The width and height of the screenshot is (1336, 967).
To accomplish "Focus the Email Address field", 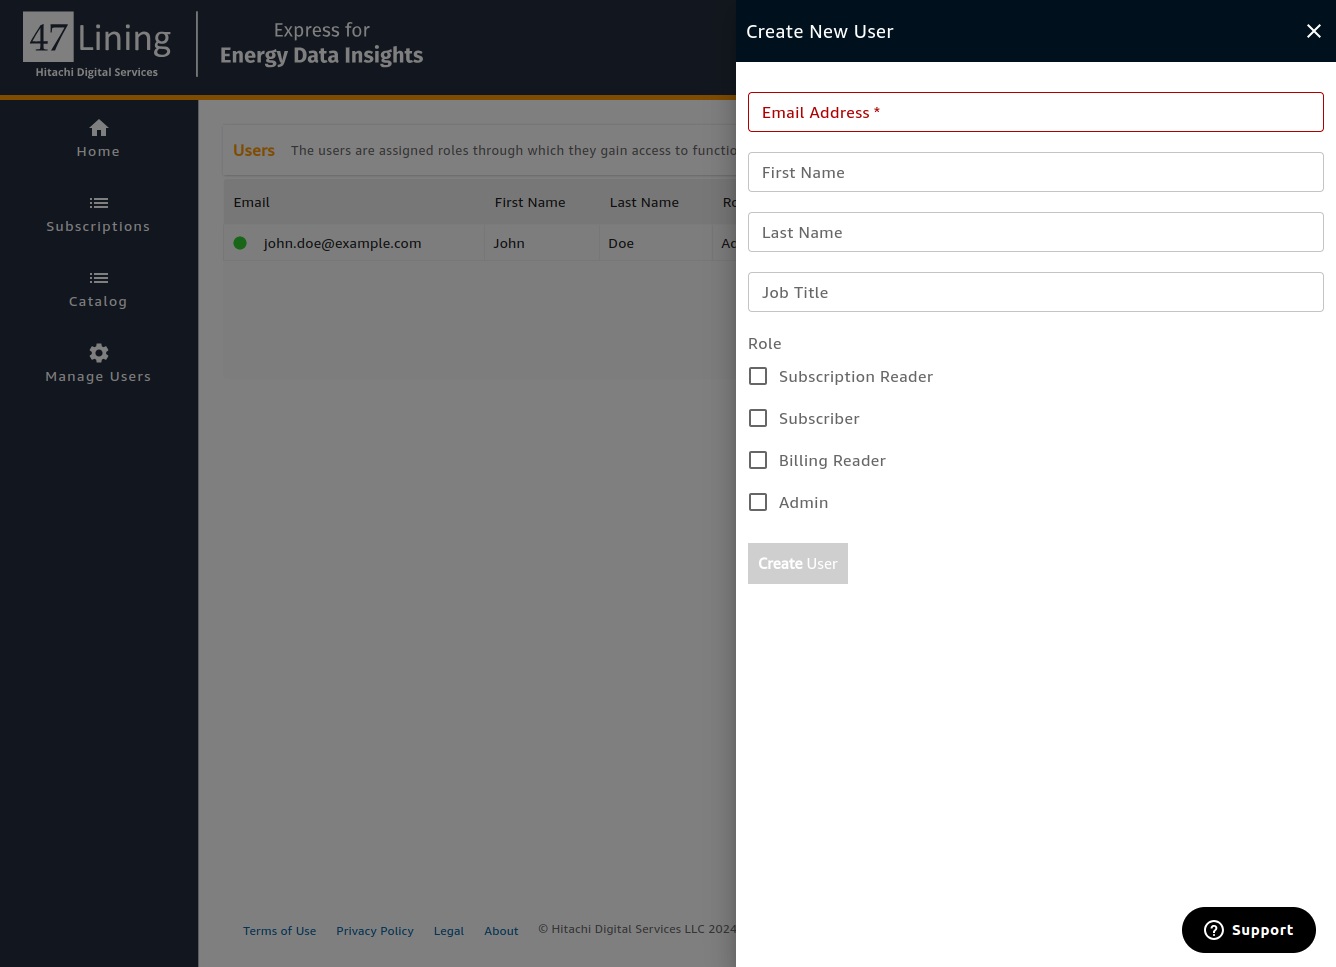I will tap(1035, 112).
